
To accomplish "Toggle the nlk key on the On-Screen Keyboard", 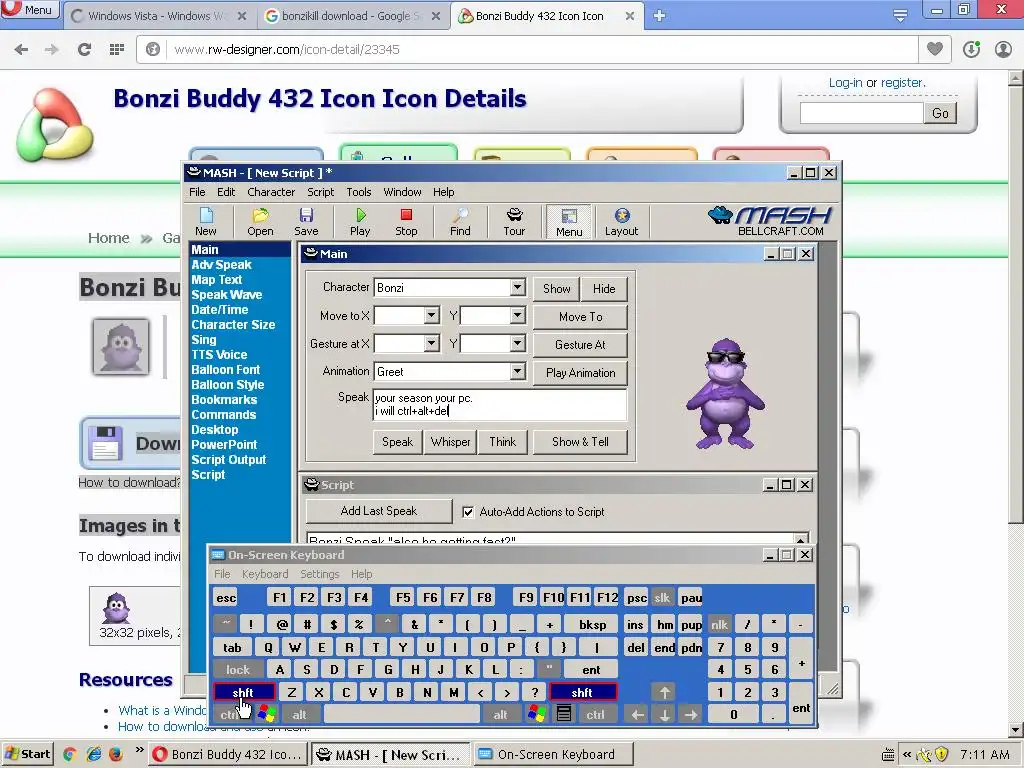I will pos(719,625).
